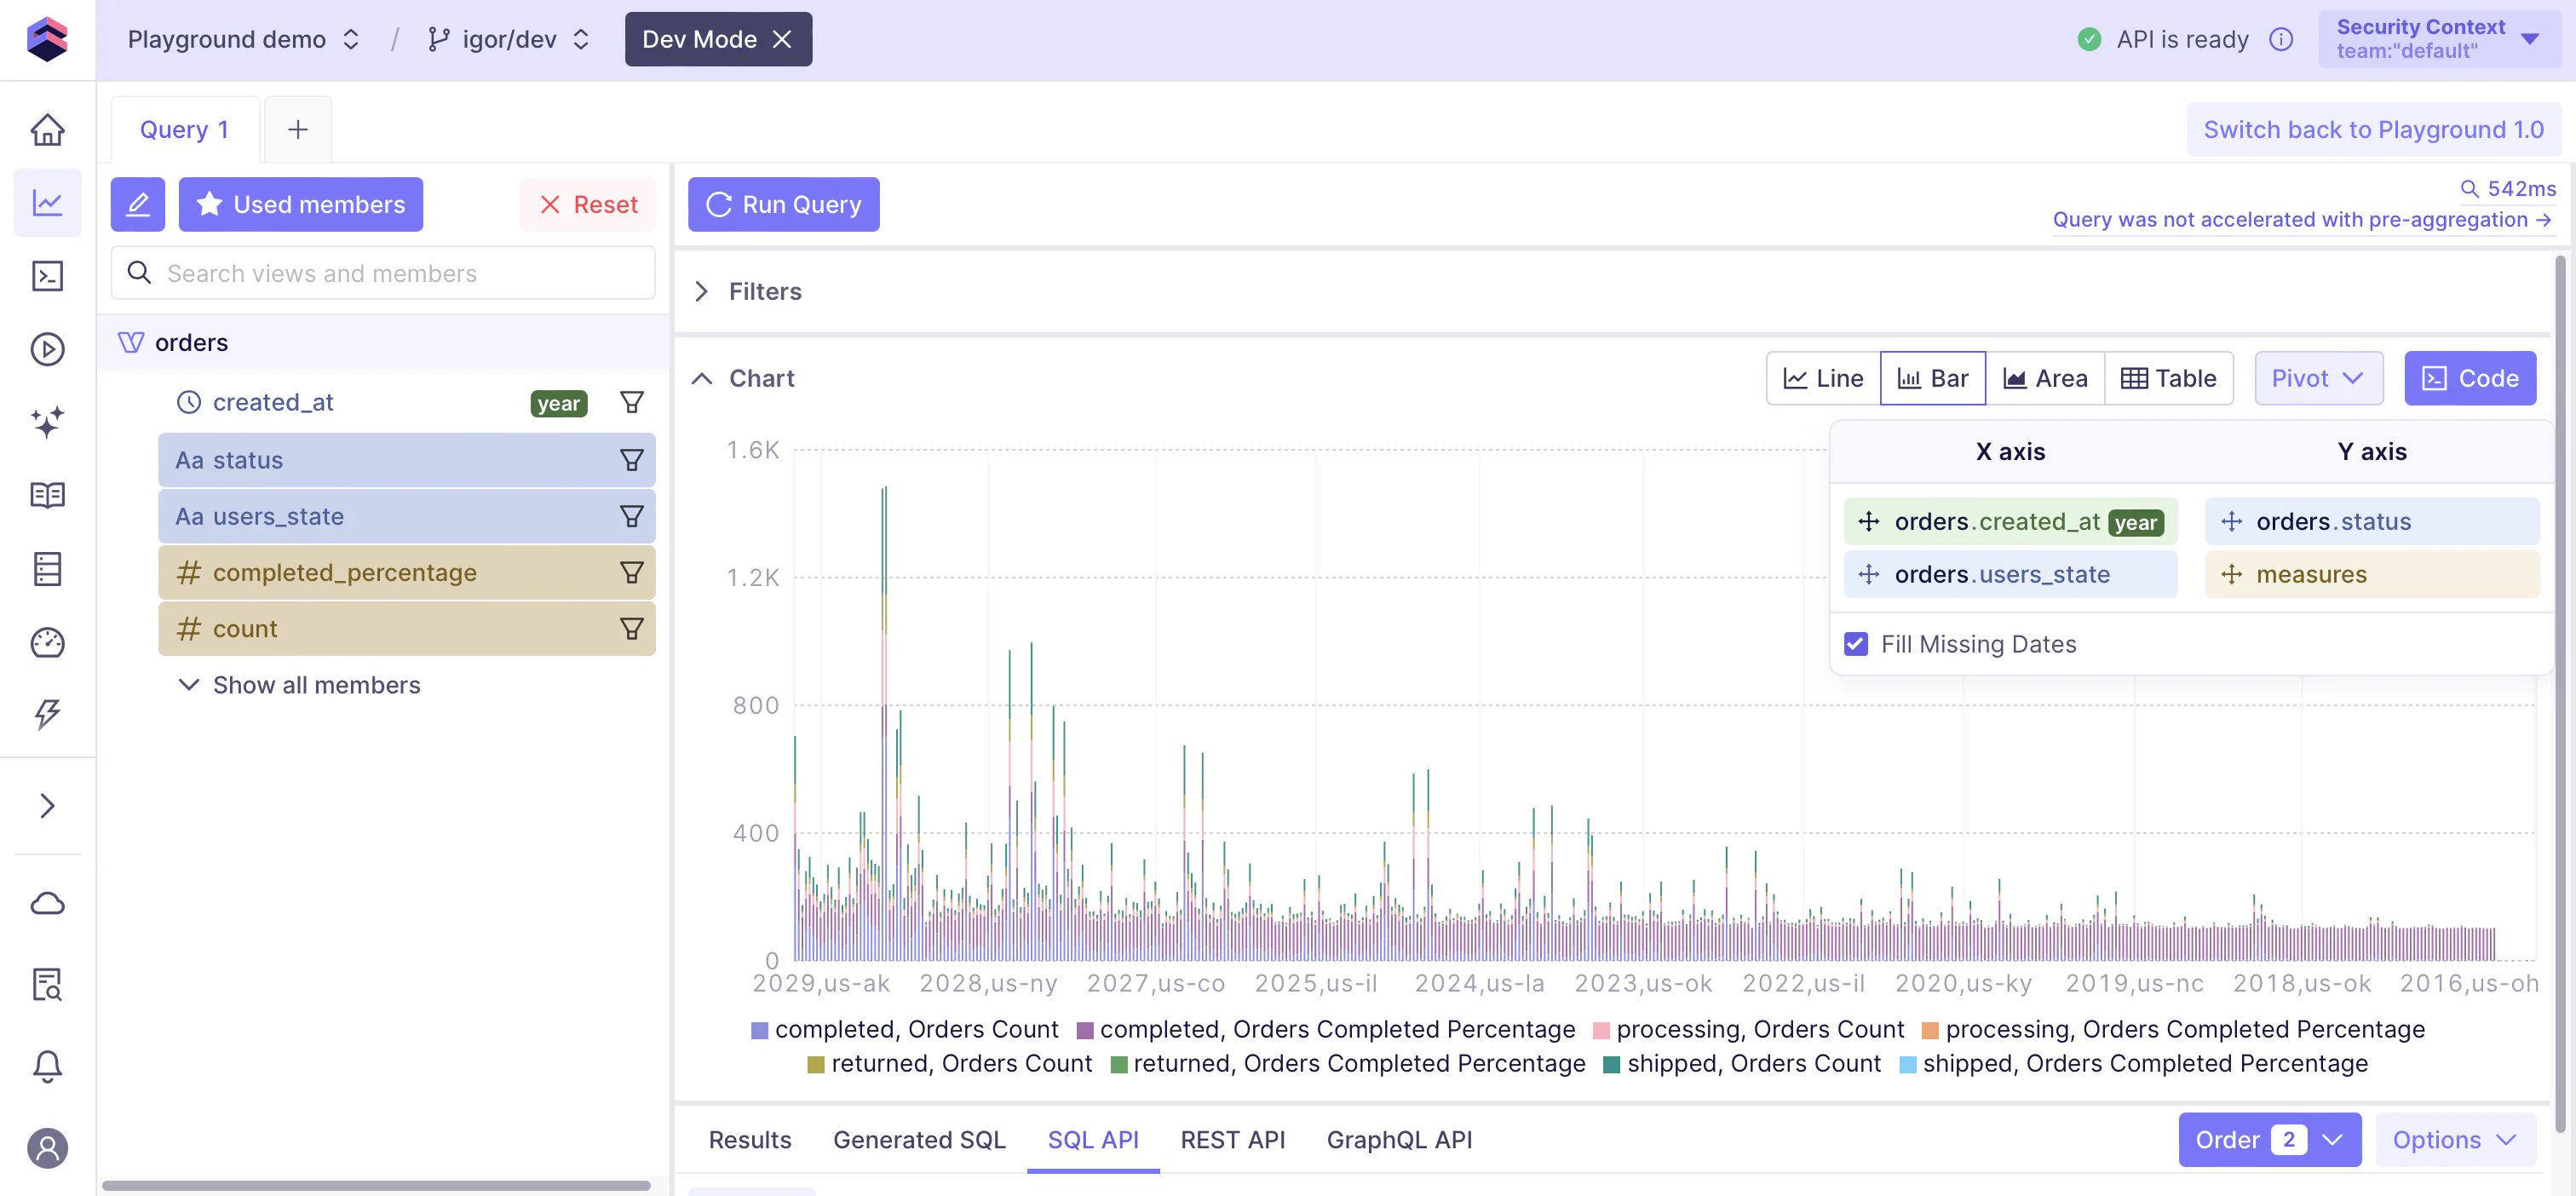Switch to the Generated SQL tab

(x=918, y=1140)
